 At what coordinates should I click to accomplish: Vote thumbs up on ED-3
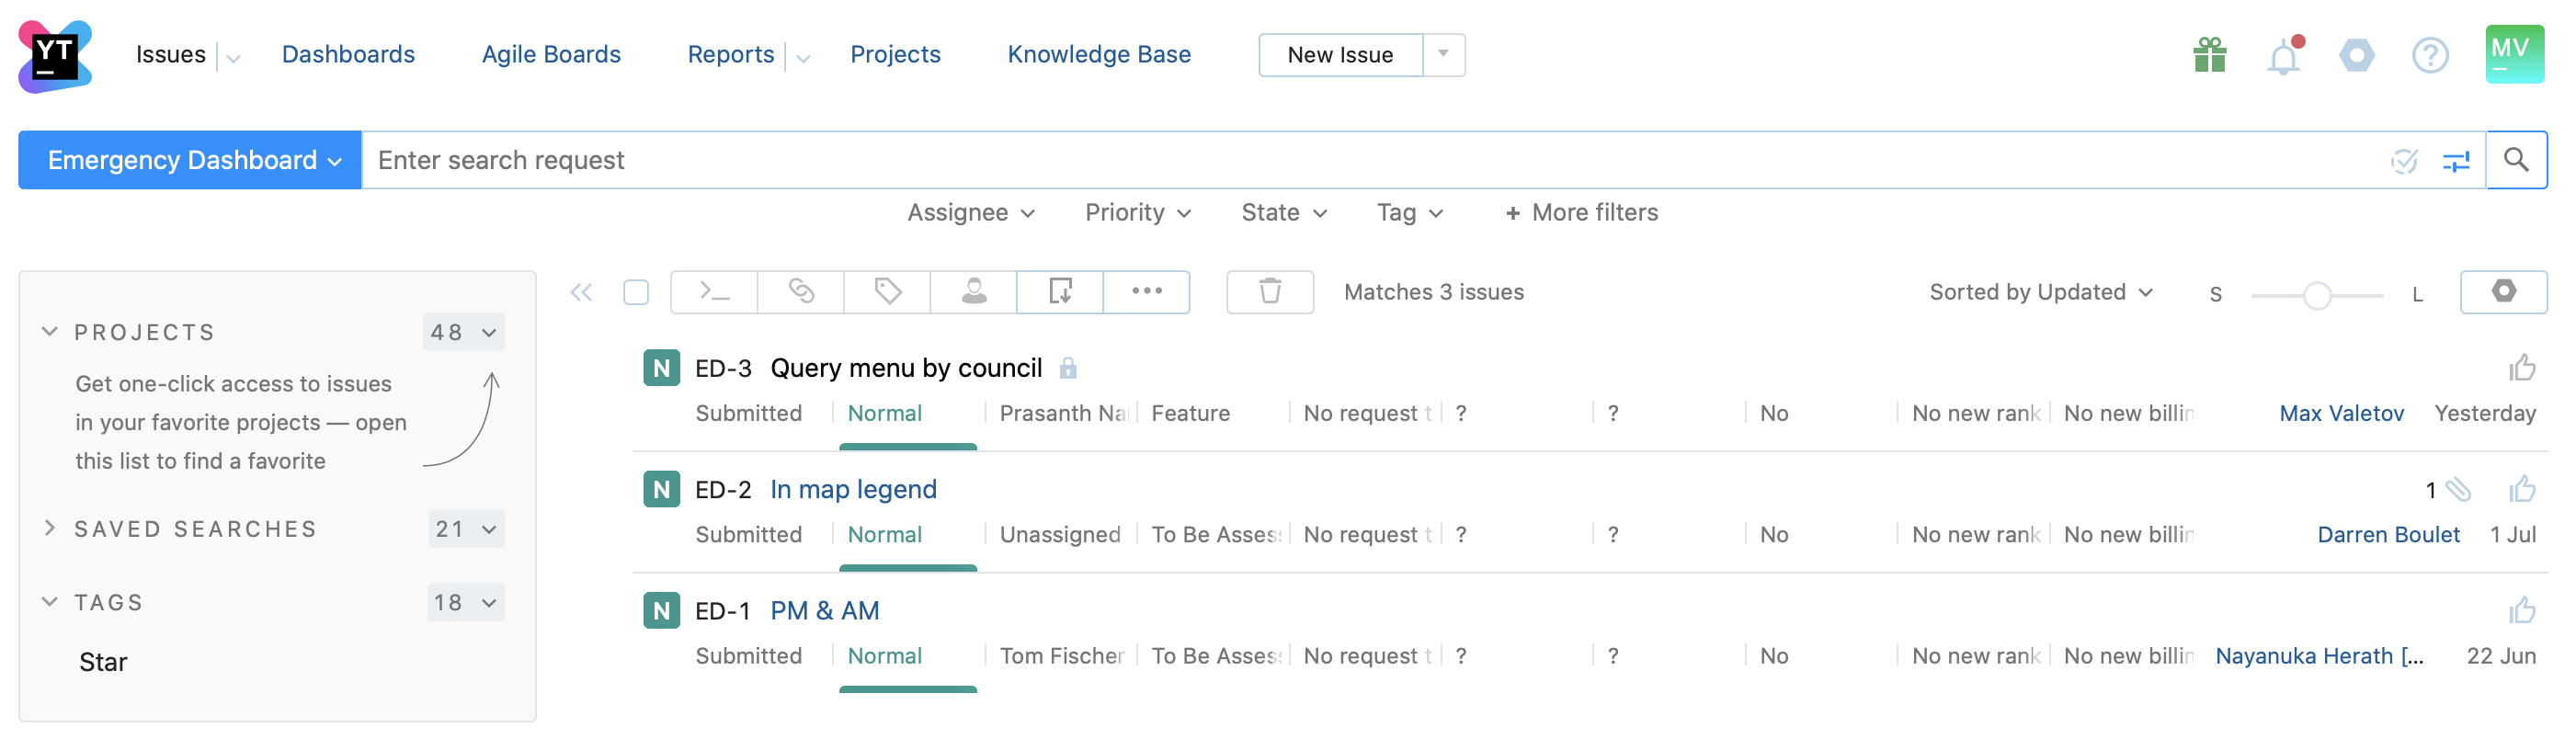point(2522,369)
